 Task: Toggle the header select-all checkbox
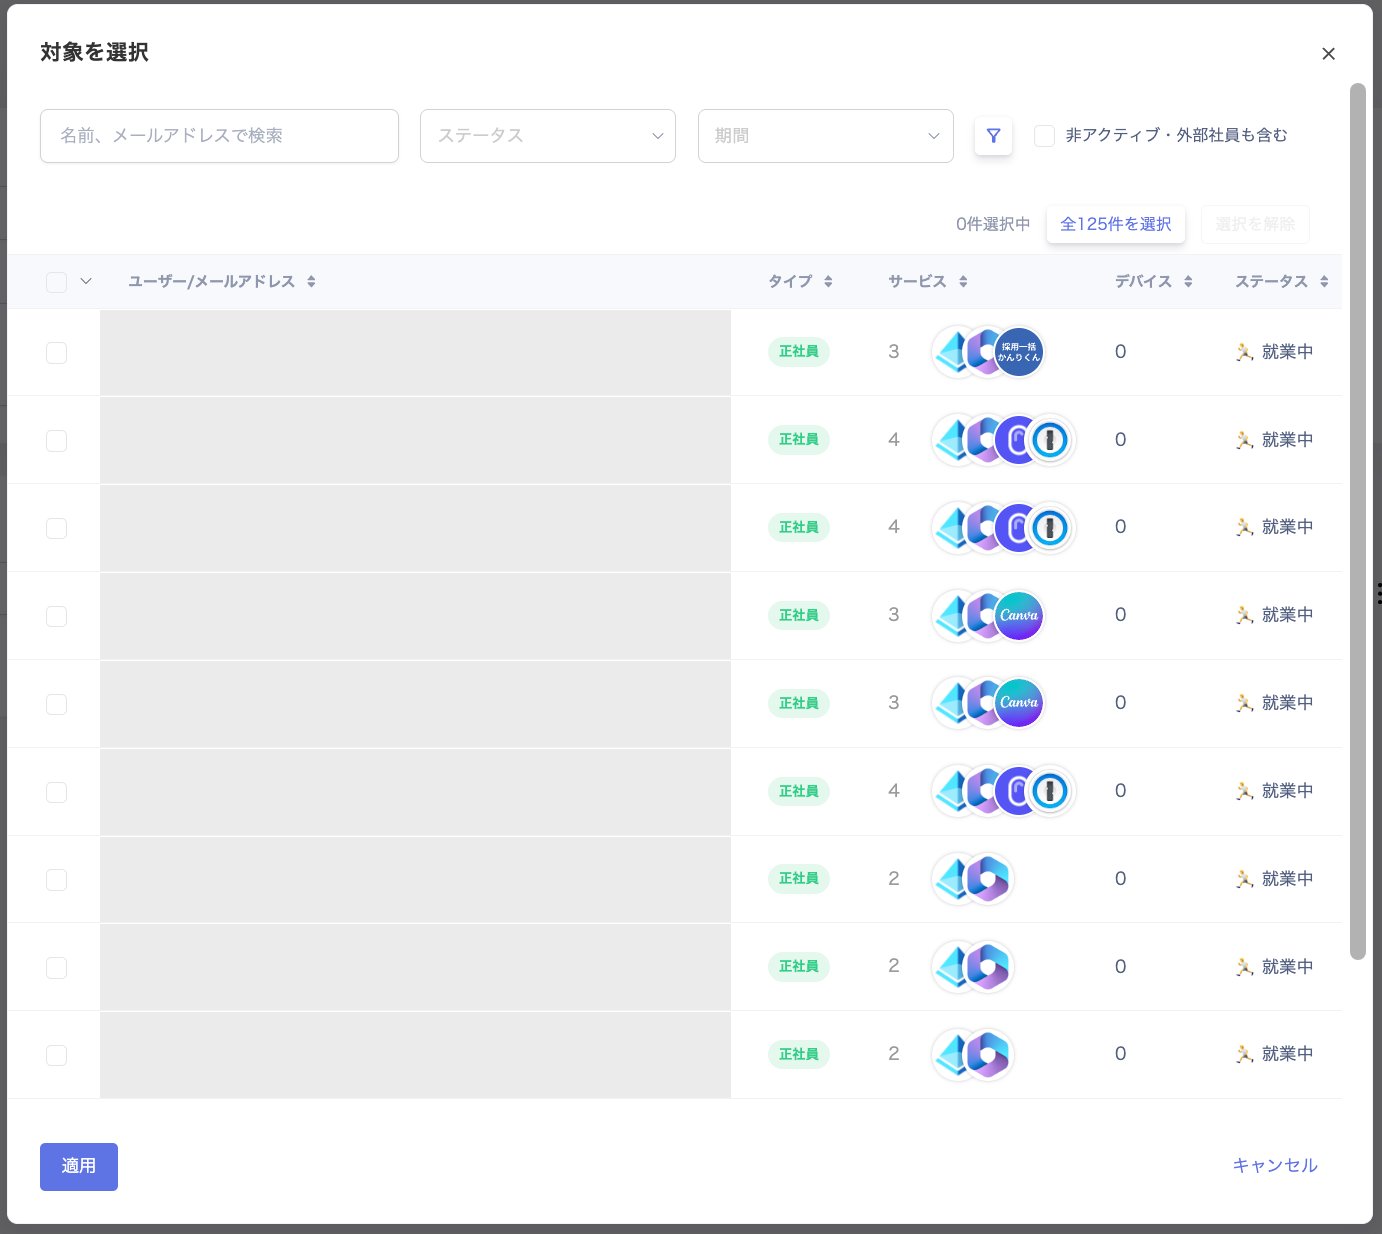pyautogui.click(x=56, y=282)
